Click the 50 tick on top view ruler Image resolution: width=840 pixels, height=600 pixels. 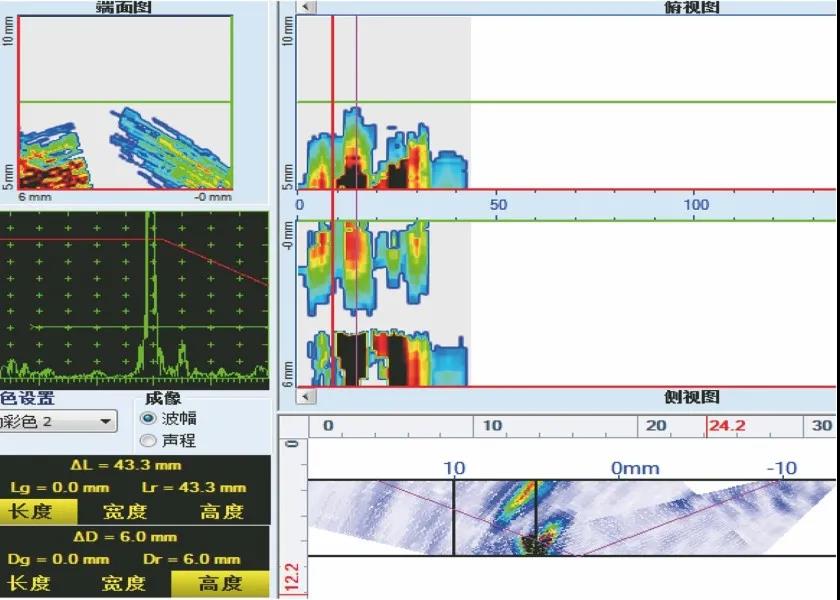tap(498, 205)
